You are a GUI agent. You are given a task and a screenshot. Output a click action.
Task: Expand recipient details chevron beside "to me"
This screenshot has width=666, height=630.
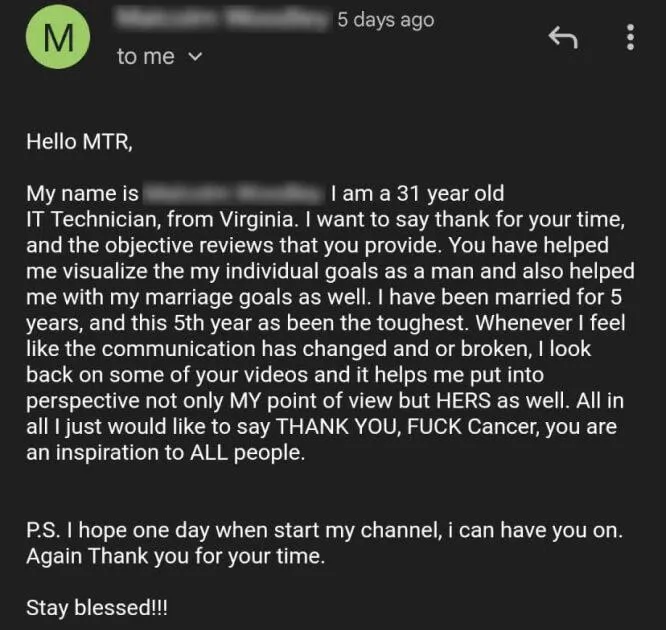pyautogui.click(x=195, y=57)
